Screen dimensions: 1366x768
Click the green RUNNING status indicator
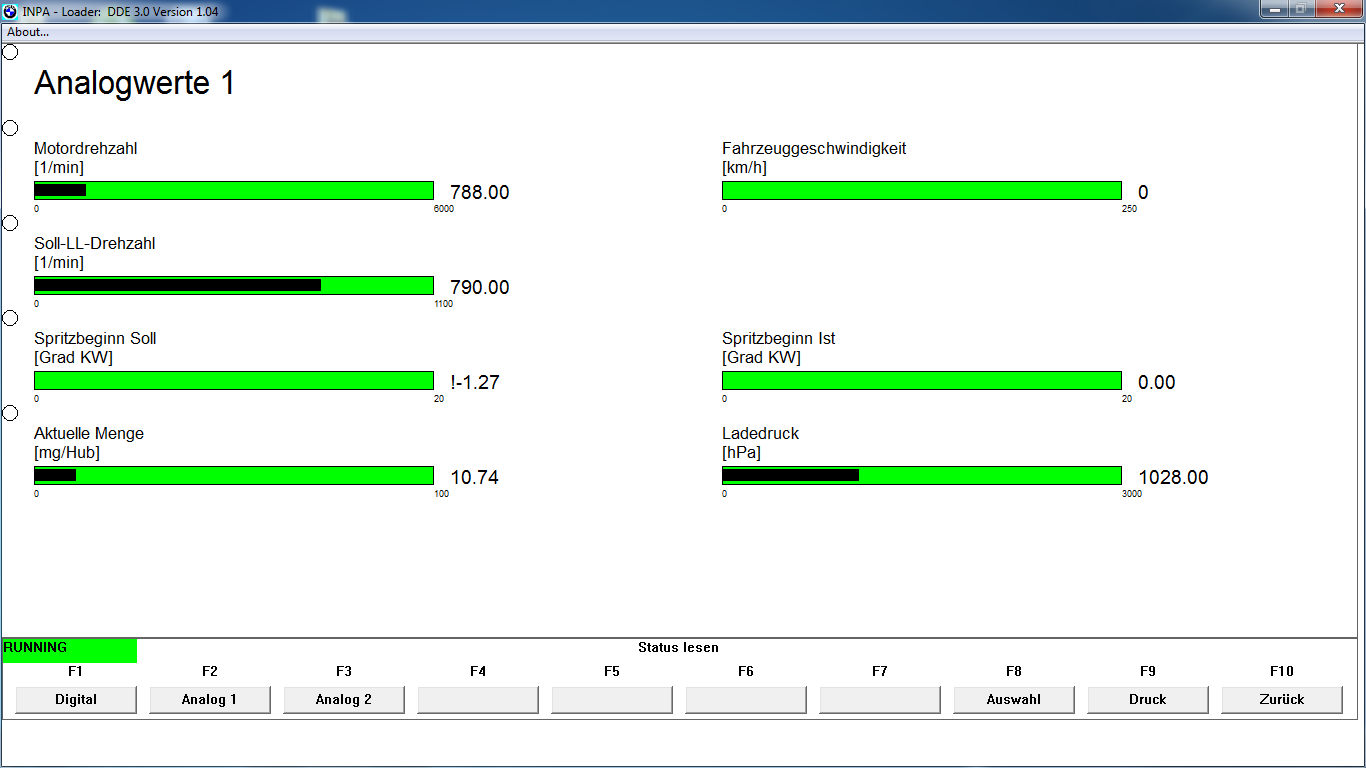69,649
